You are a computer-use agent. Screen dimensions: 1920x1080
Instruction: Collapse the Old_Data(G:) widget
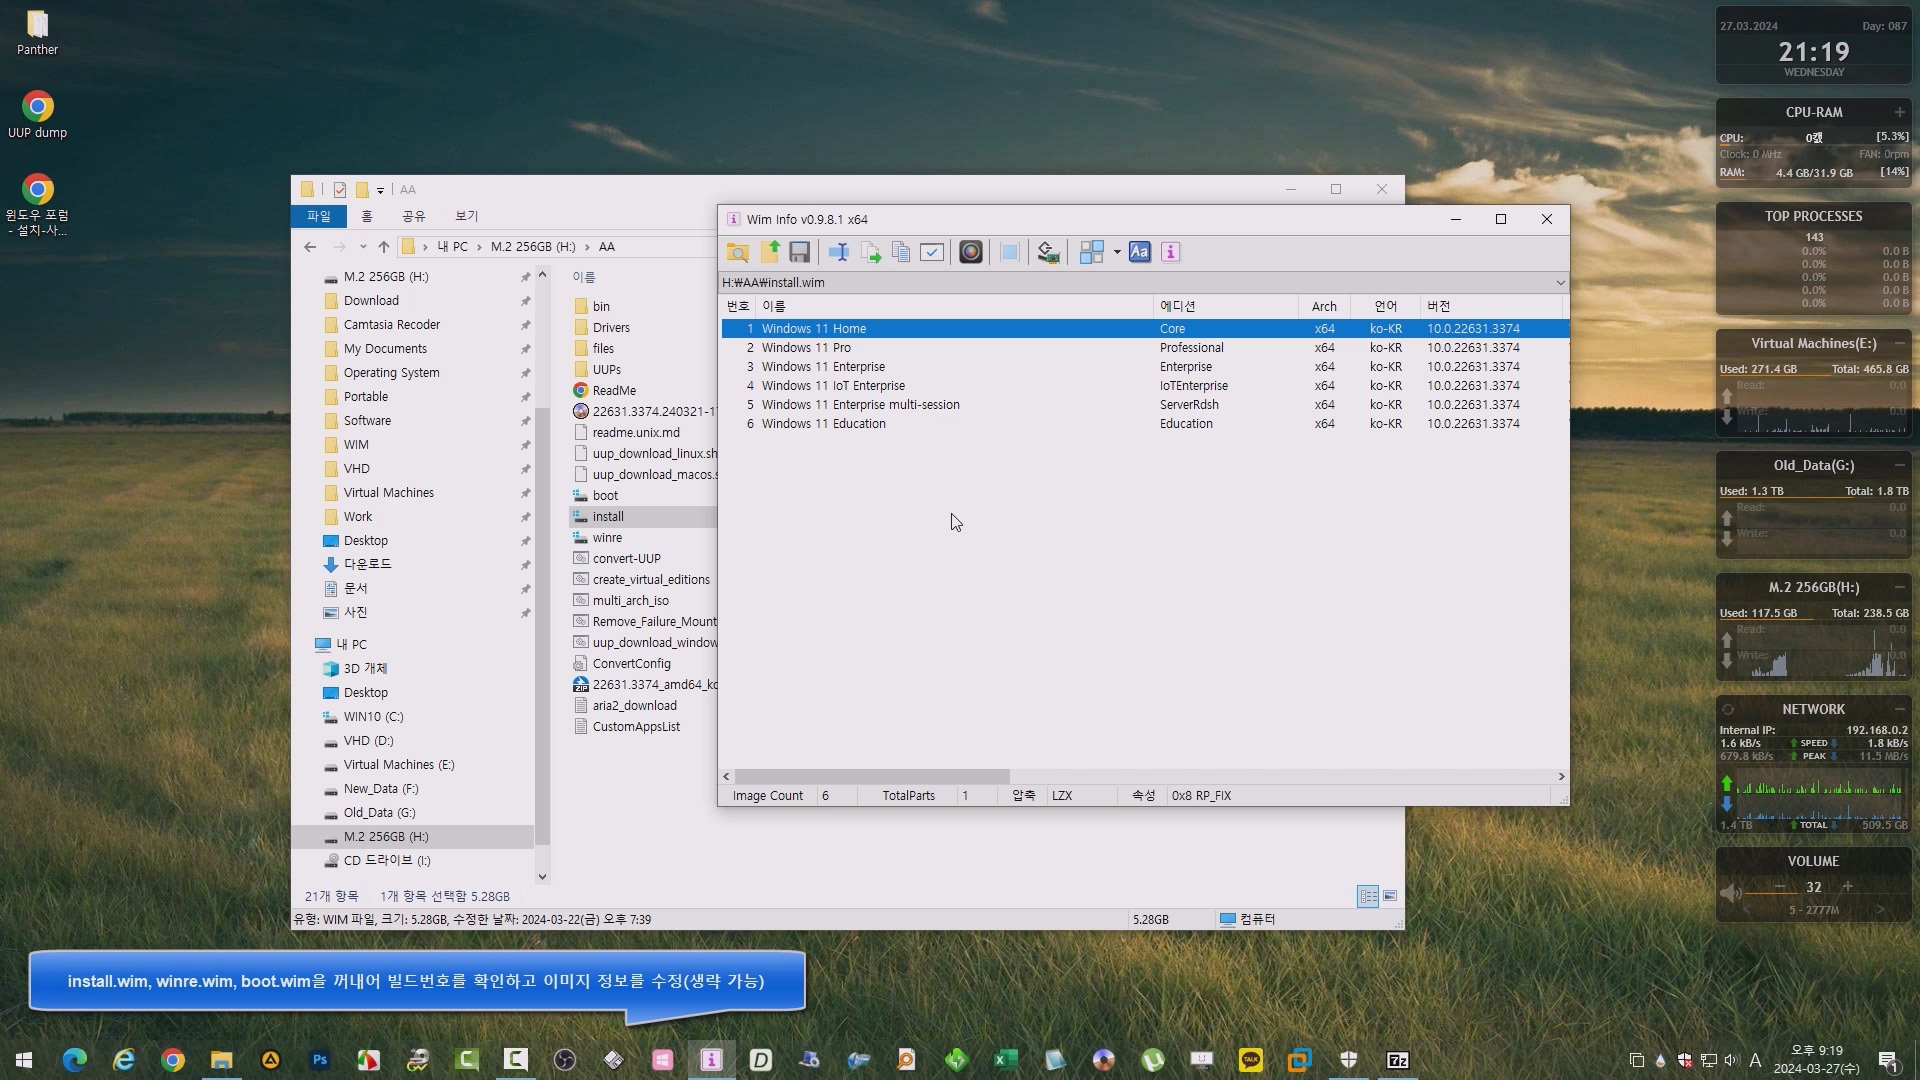(x=1899, y=465)
